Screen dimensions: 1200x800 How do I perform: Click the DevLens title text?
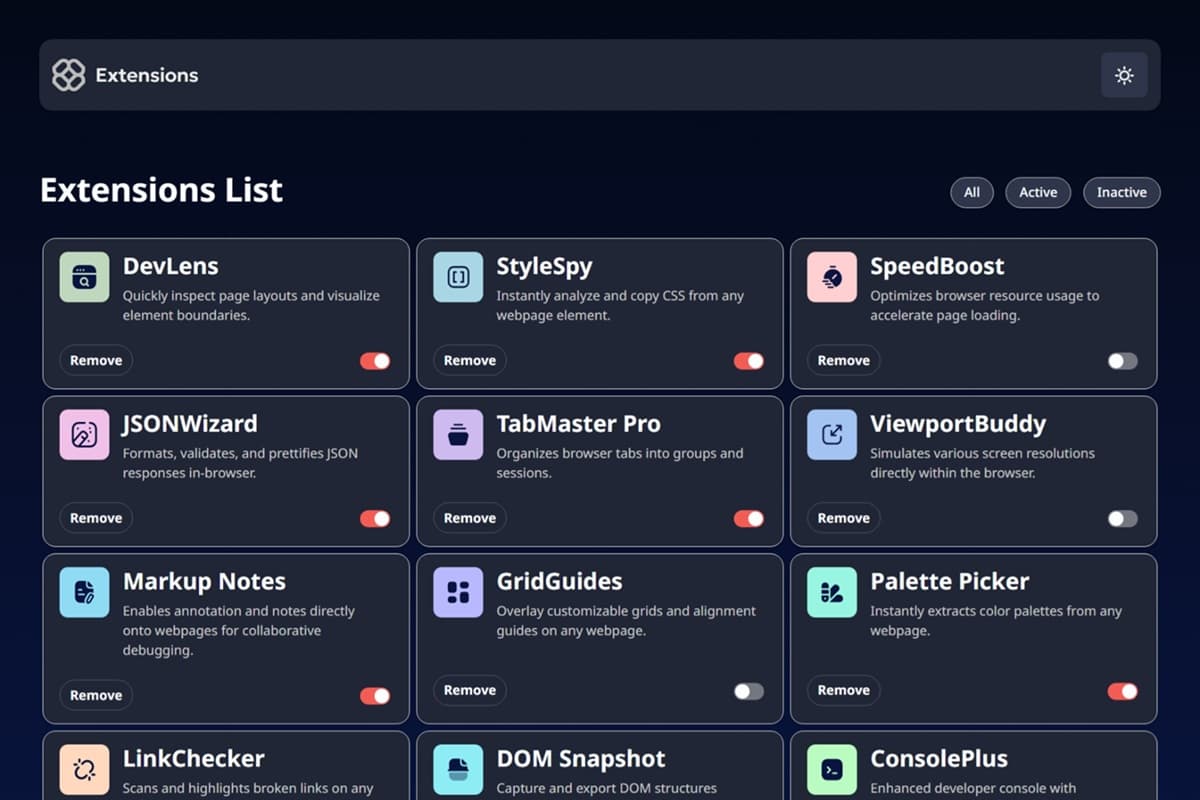click(x=171, y=266)
